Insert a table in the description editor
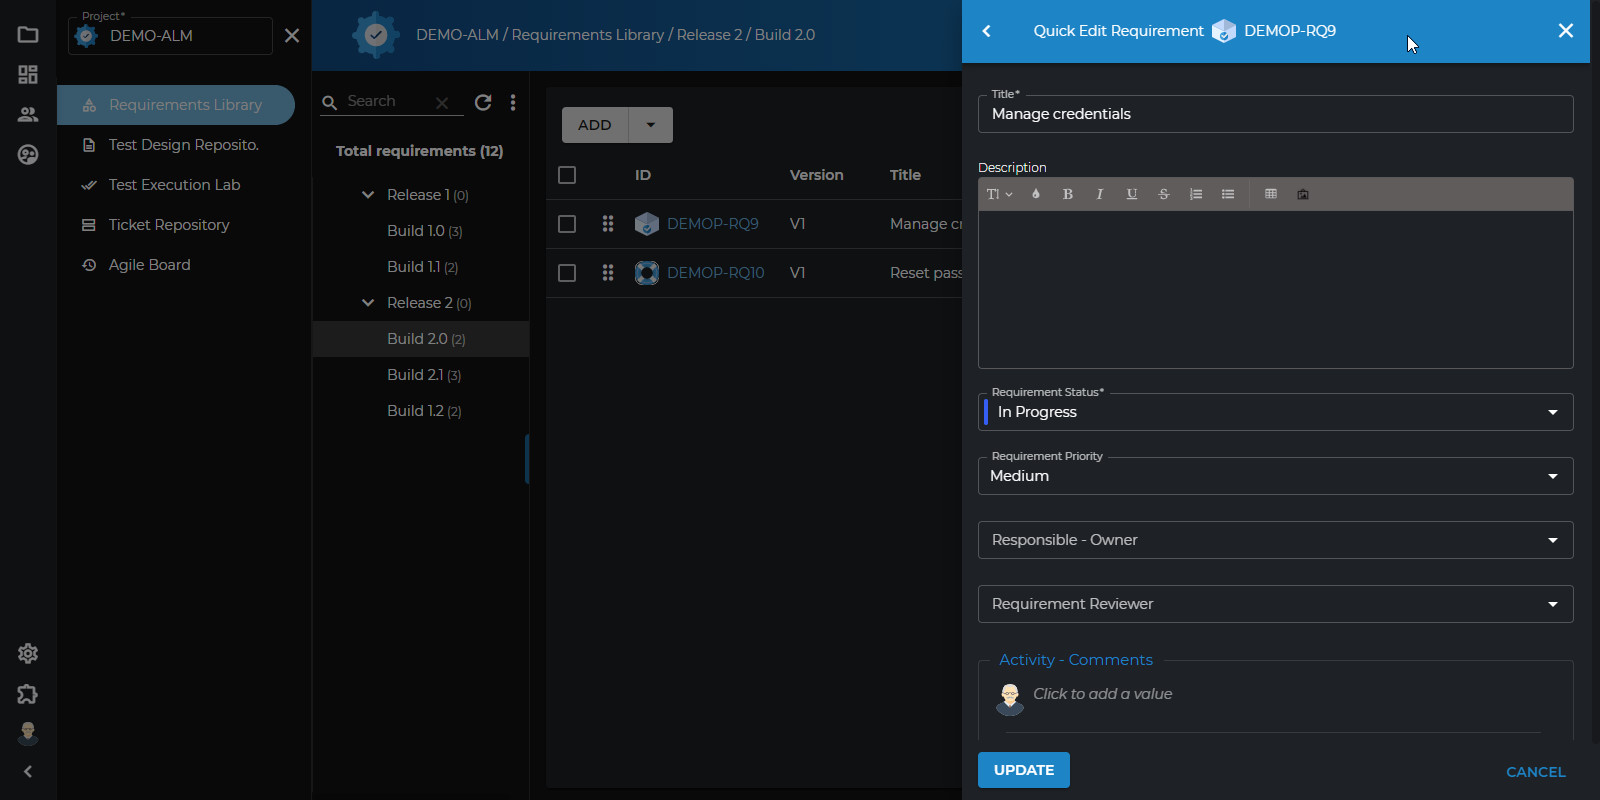Image resolution: width=1600 pixels, height=800 pixels. [x=1271, y=194]
